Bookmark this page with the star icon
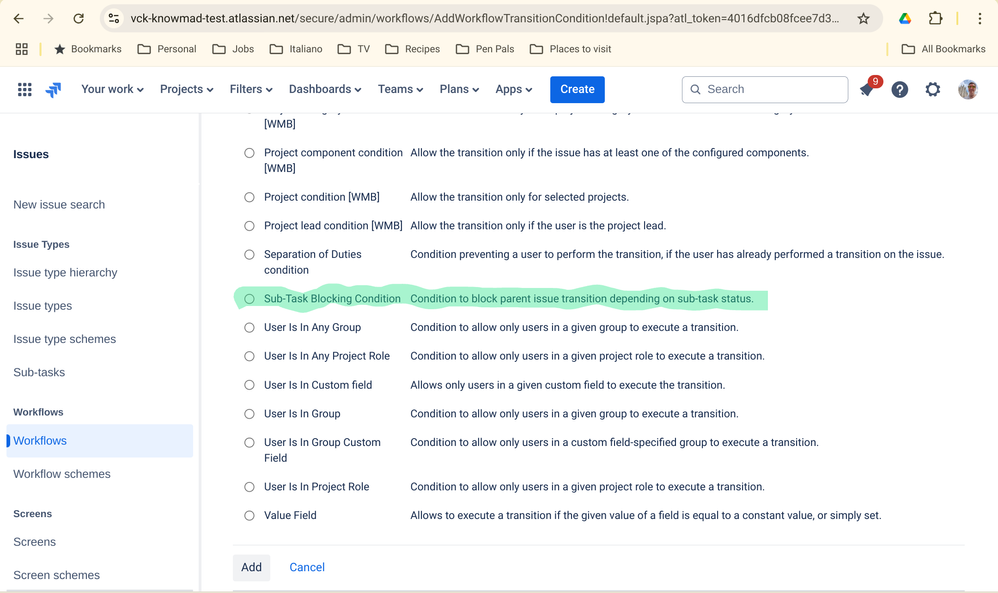 [x=866, y=17]
